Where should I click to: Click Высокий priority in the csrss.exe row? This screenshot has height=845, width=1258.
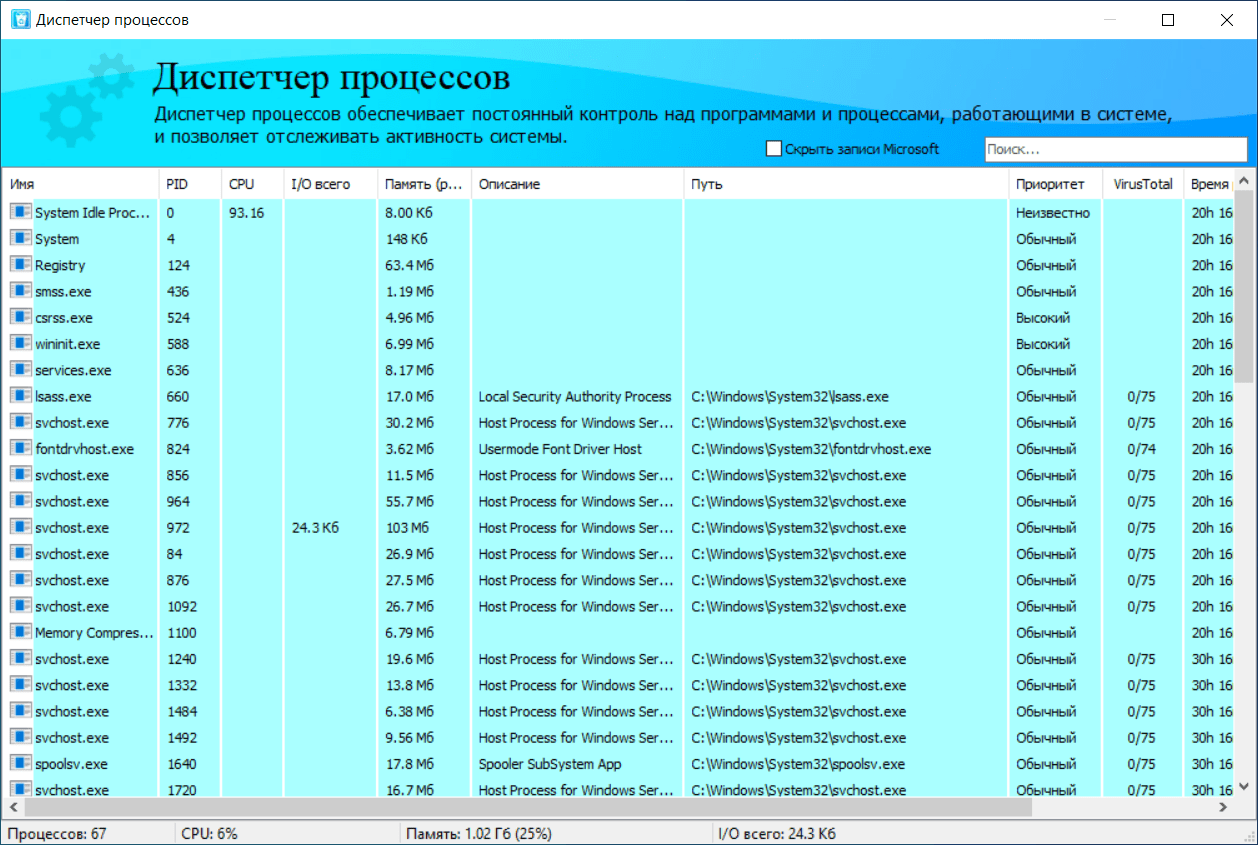click(x=1043, y=318)
